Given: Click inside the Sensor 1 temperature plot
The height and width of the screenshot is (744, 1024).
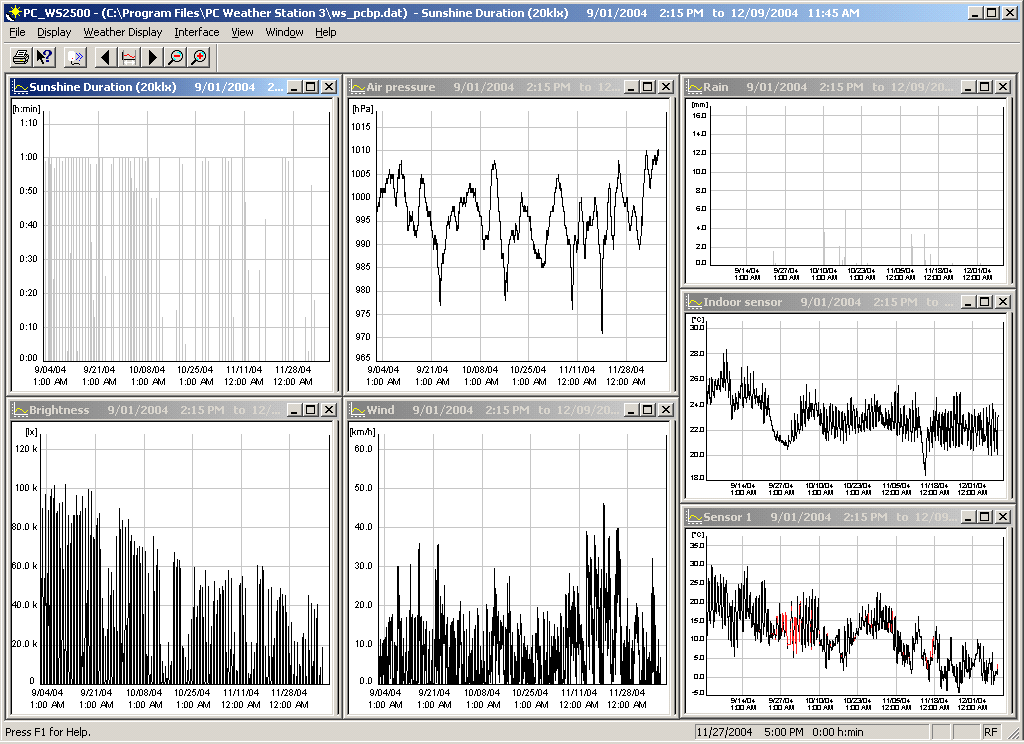Looking at the screenshot, I should tap(856, 614).
